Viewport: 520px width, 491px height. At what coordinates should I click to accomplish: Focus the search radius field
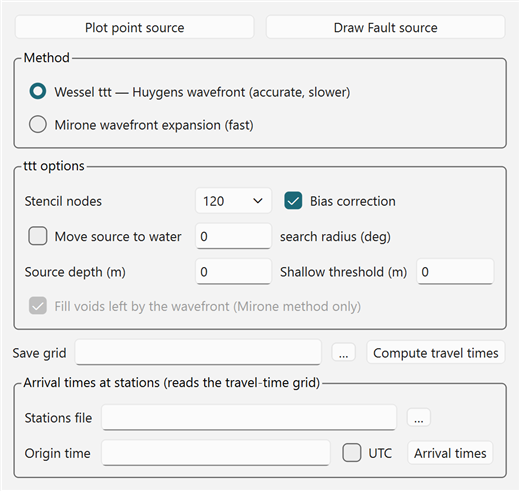tap(233, 236)
